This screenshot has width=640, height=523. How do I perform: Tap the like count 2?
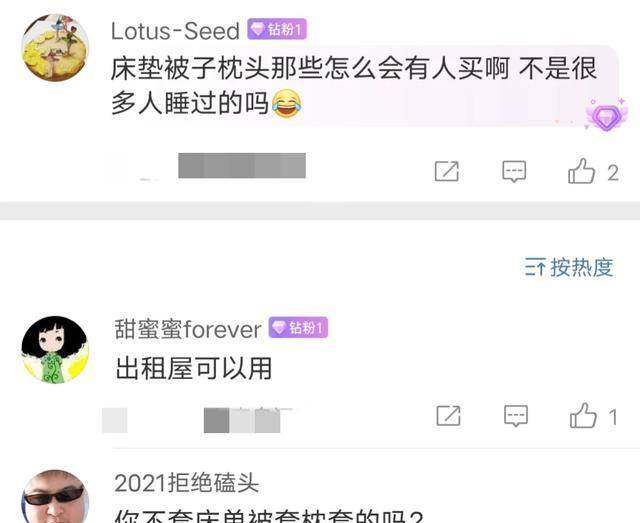[x=613, y=173]
